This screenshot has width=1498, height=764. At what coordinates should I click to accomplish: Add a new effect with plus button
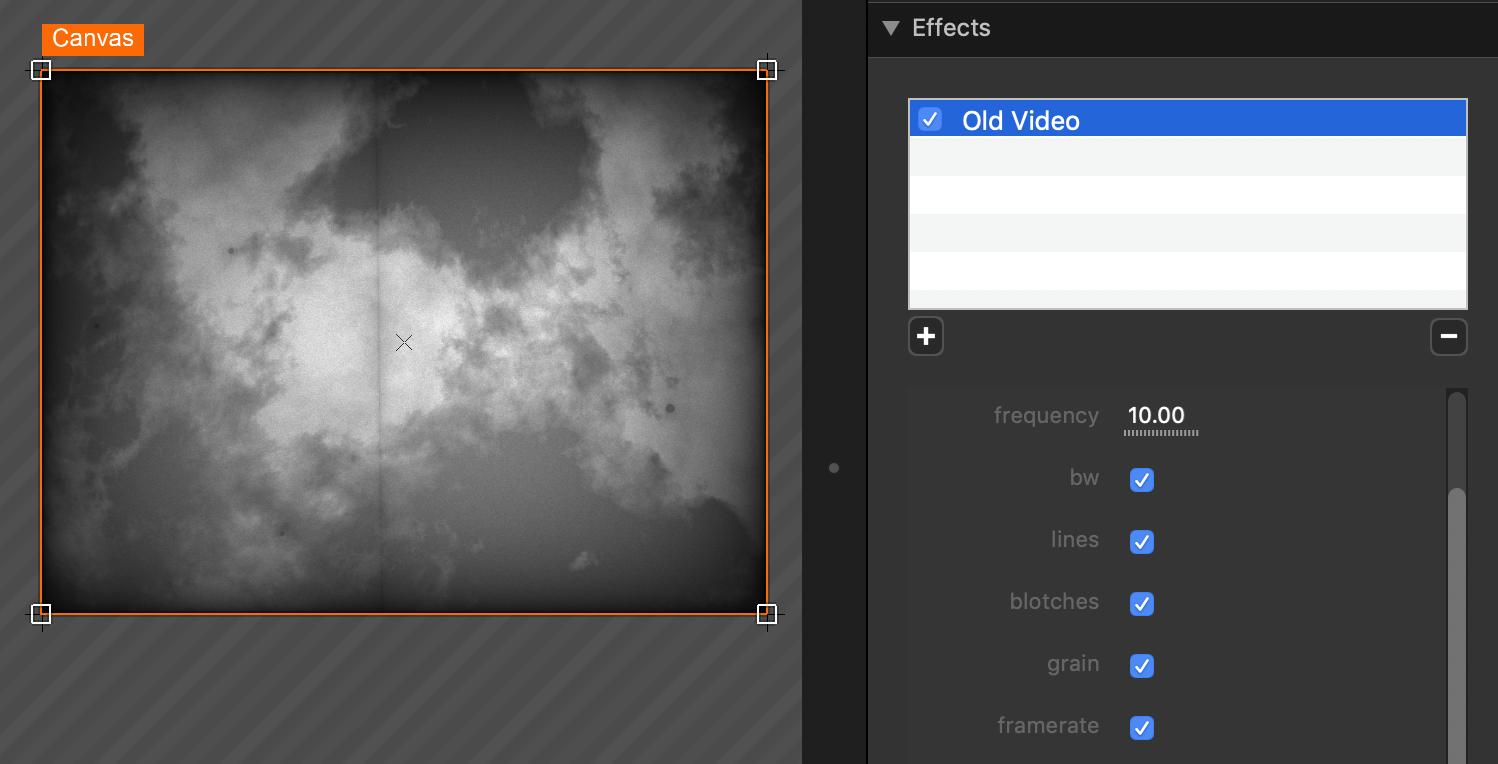coord(926,336)
